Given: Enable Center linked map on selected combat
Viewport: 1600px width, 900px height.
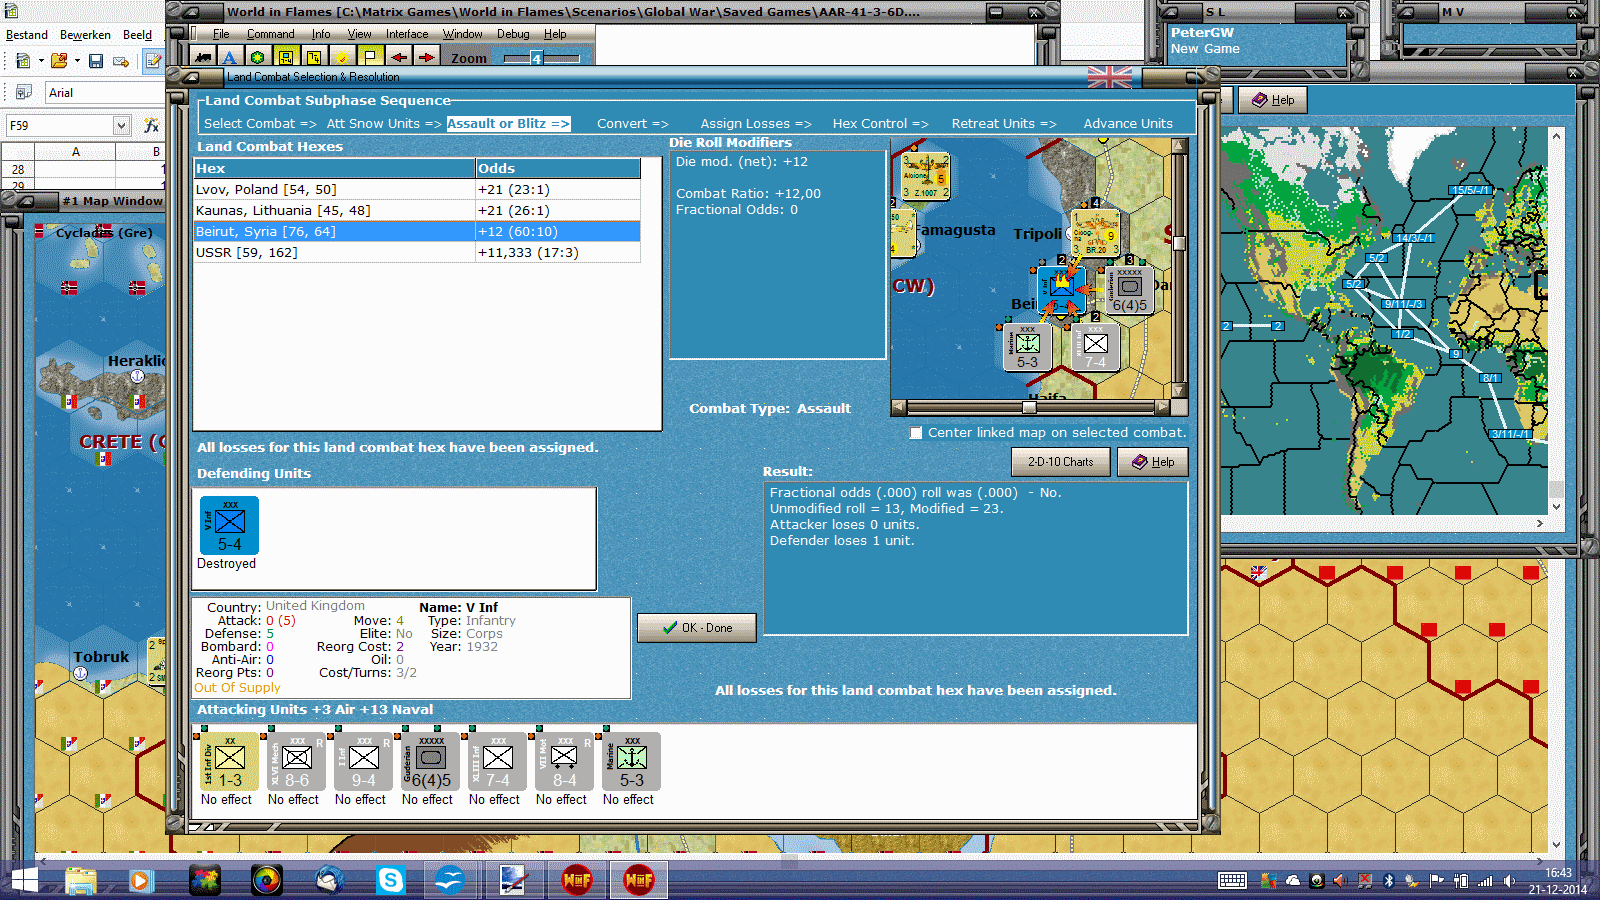Looking at the screenshot, I should pos(916,433).
